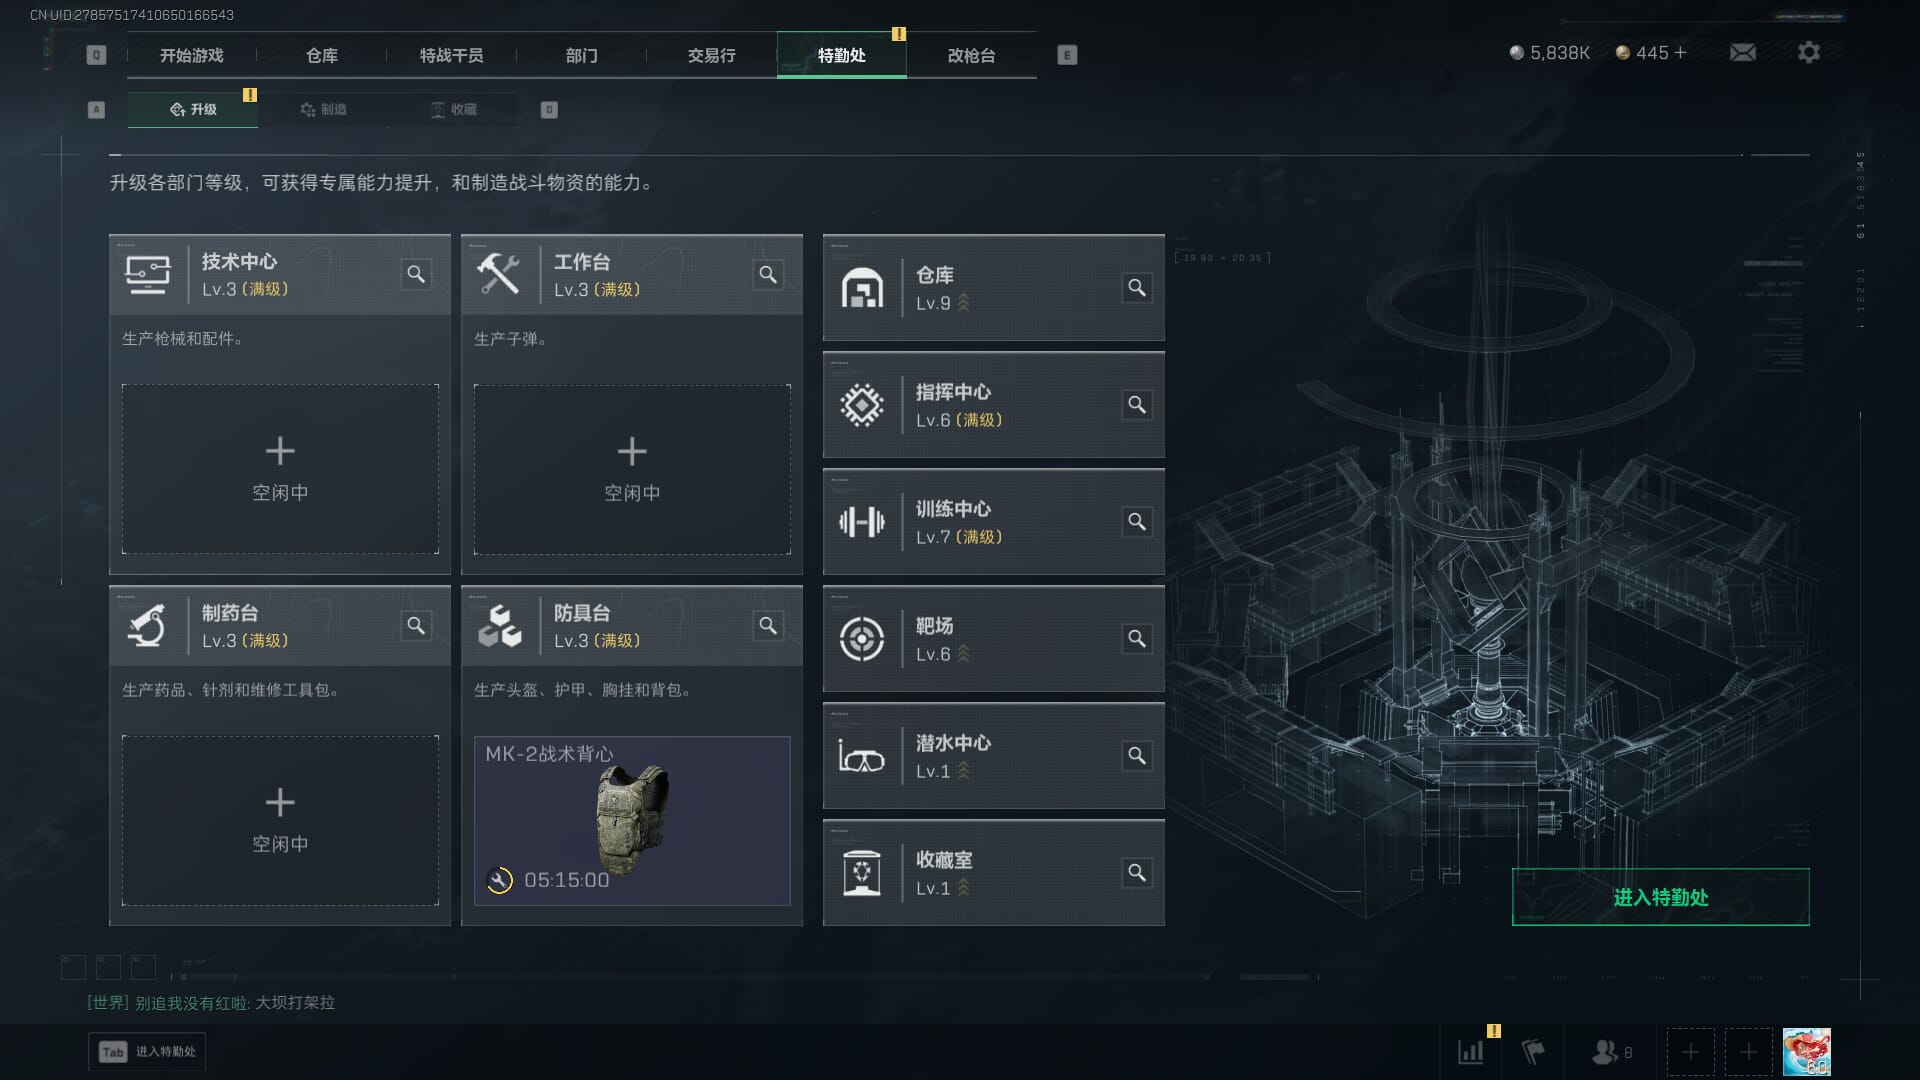
Task: Switch to the 交易行 tab
Action: click(712, 56)
